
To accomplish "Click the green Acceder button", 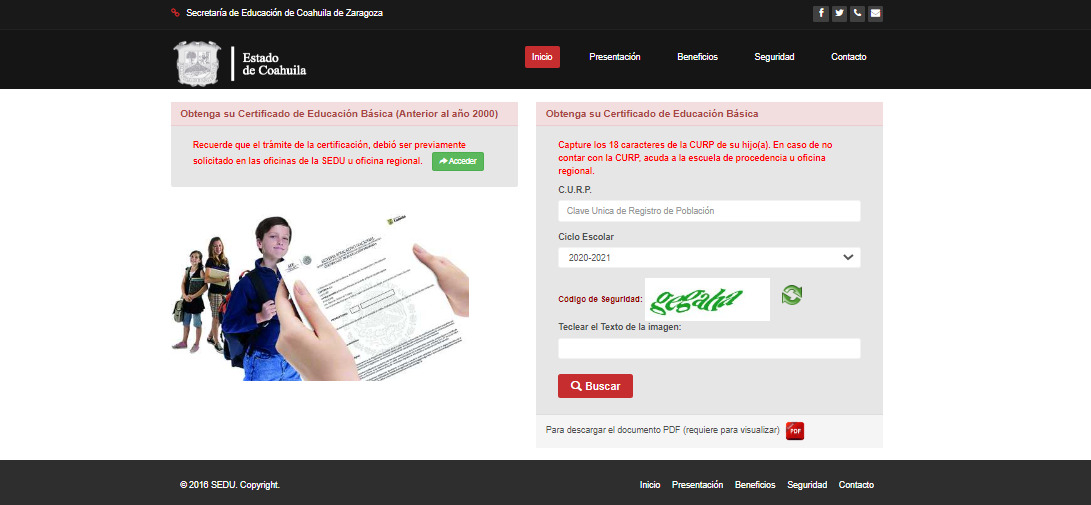I will point(458,161).
